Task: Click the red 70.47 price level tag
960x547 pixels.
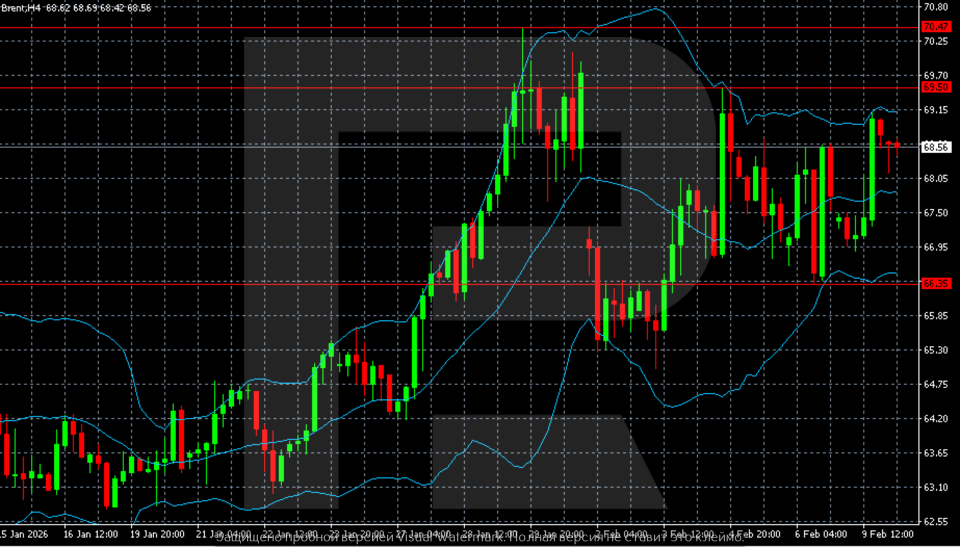Action: click(936, 26)
